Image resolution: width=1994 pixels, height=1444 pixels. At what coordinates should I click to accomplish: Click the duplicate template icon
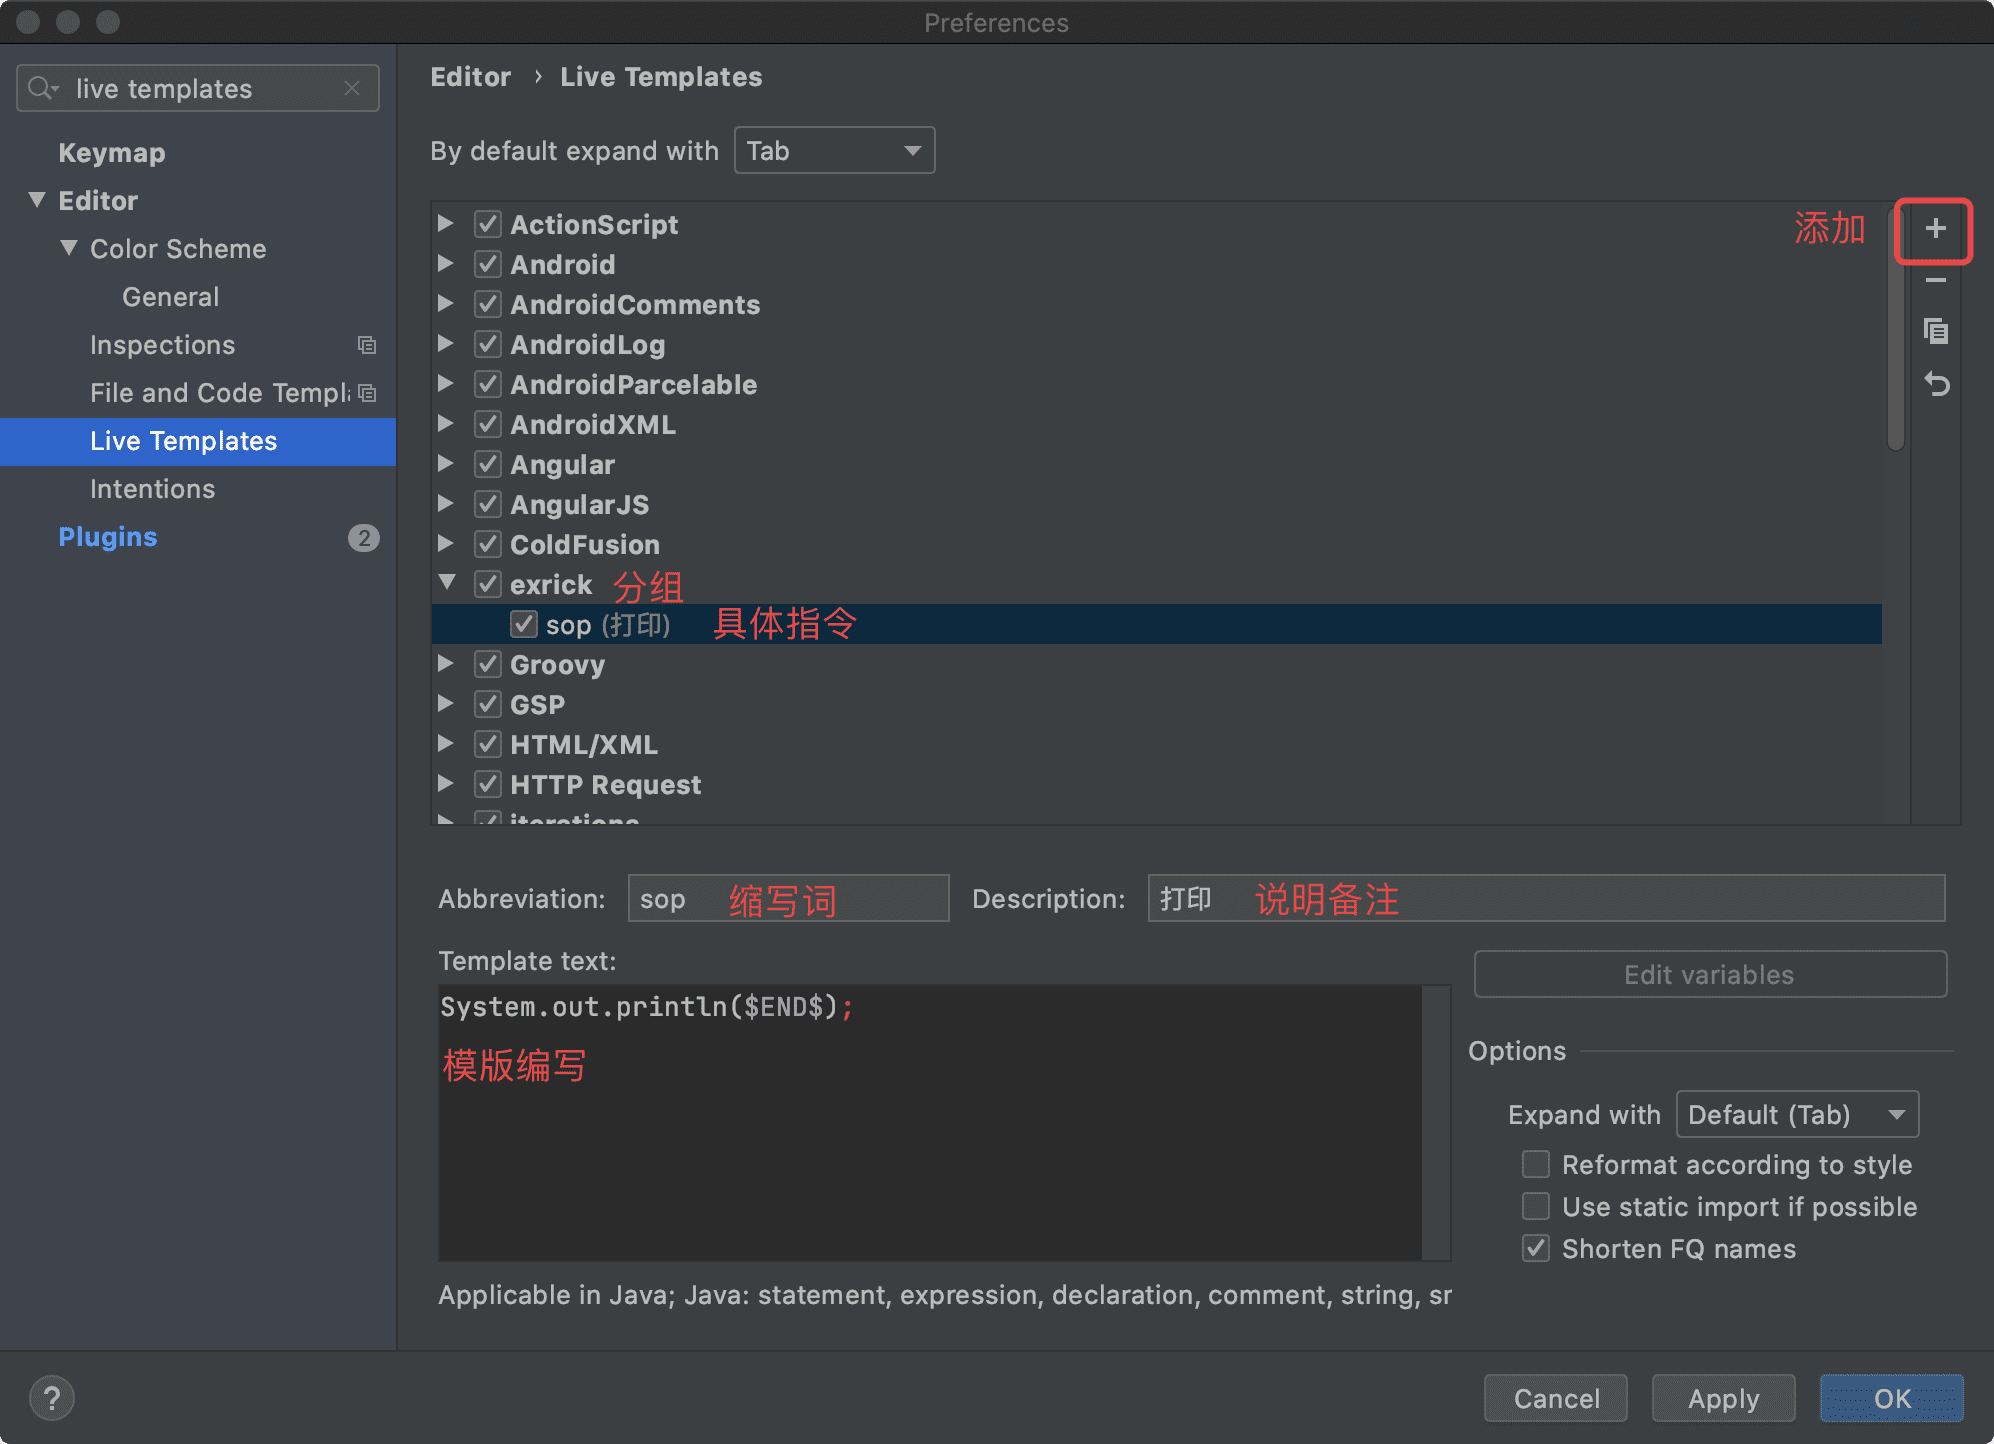tap(1935, 331)
